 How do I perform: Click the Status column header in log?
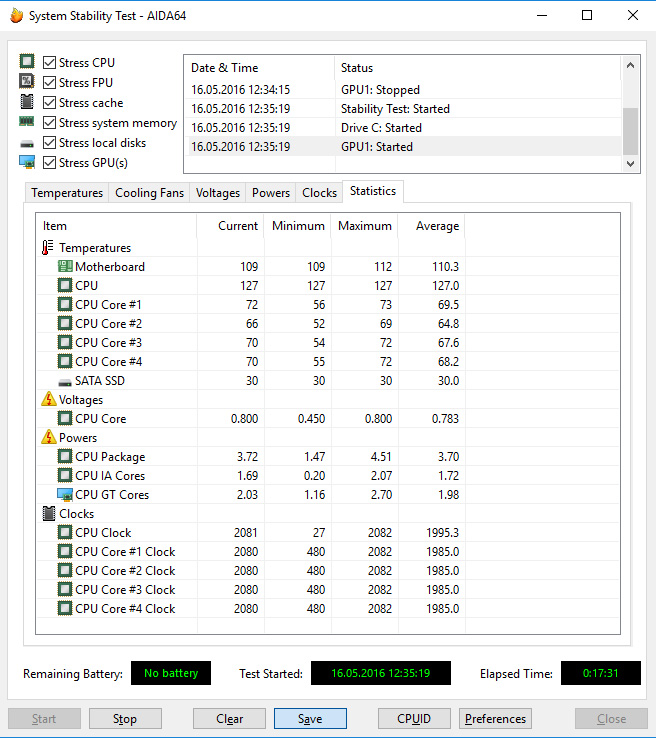point(478,68)
